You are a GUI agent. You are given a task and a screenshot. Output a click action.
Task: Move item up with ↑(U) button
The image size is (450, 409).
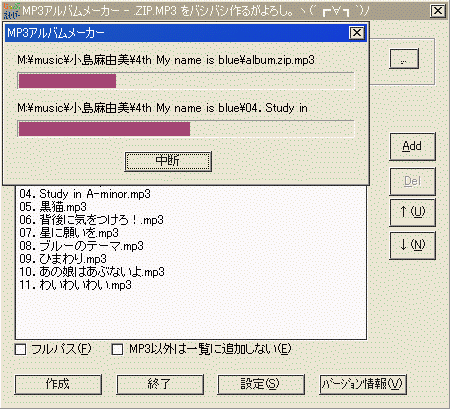click(412, 212)
